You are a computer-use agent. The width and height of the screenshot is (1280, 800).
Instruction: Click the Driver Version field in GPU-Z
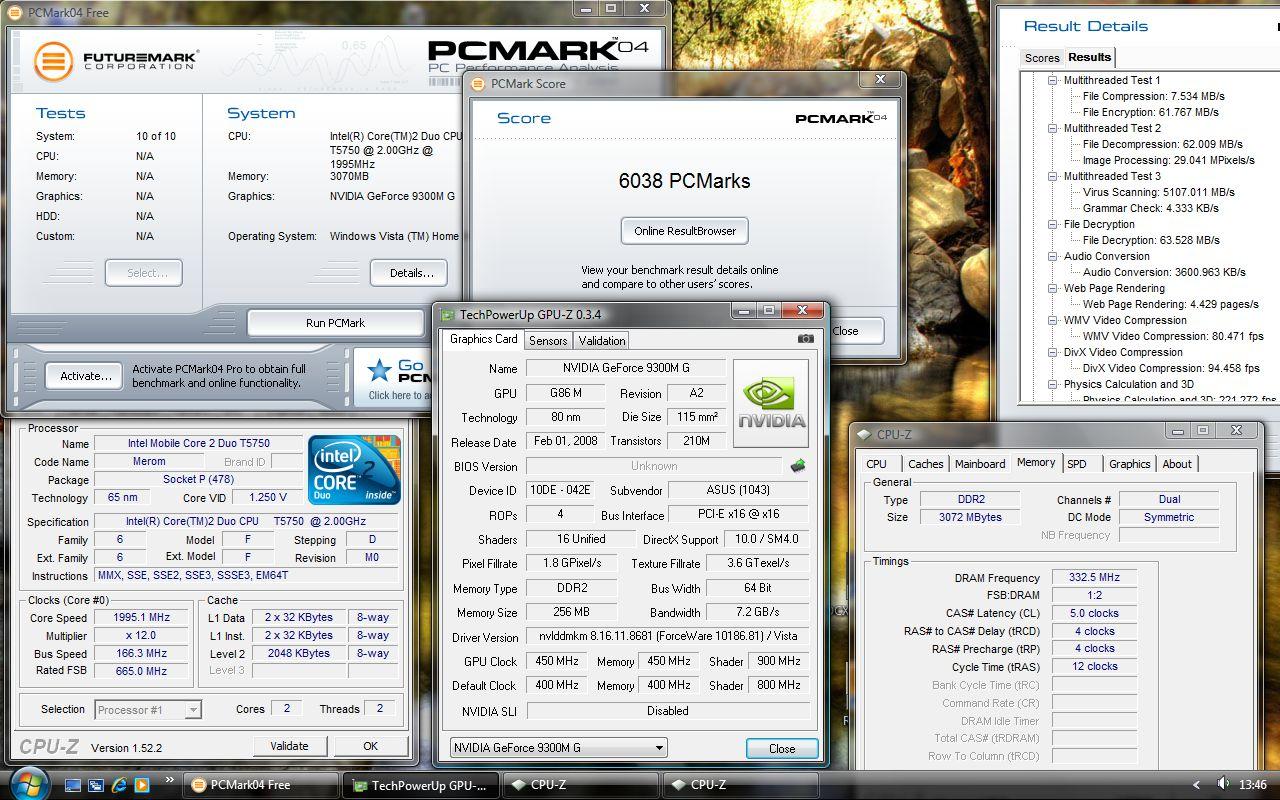[667, 636]
